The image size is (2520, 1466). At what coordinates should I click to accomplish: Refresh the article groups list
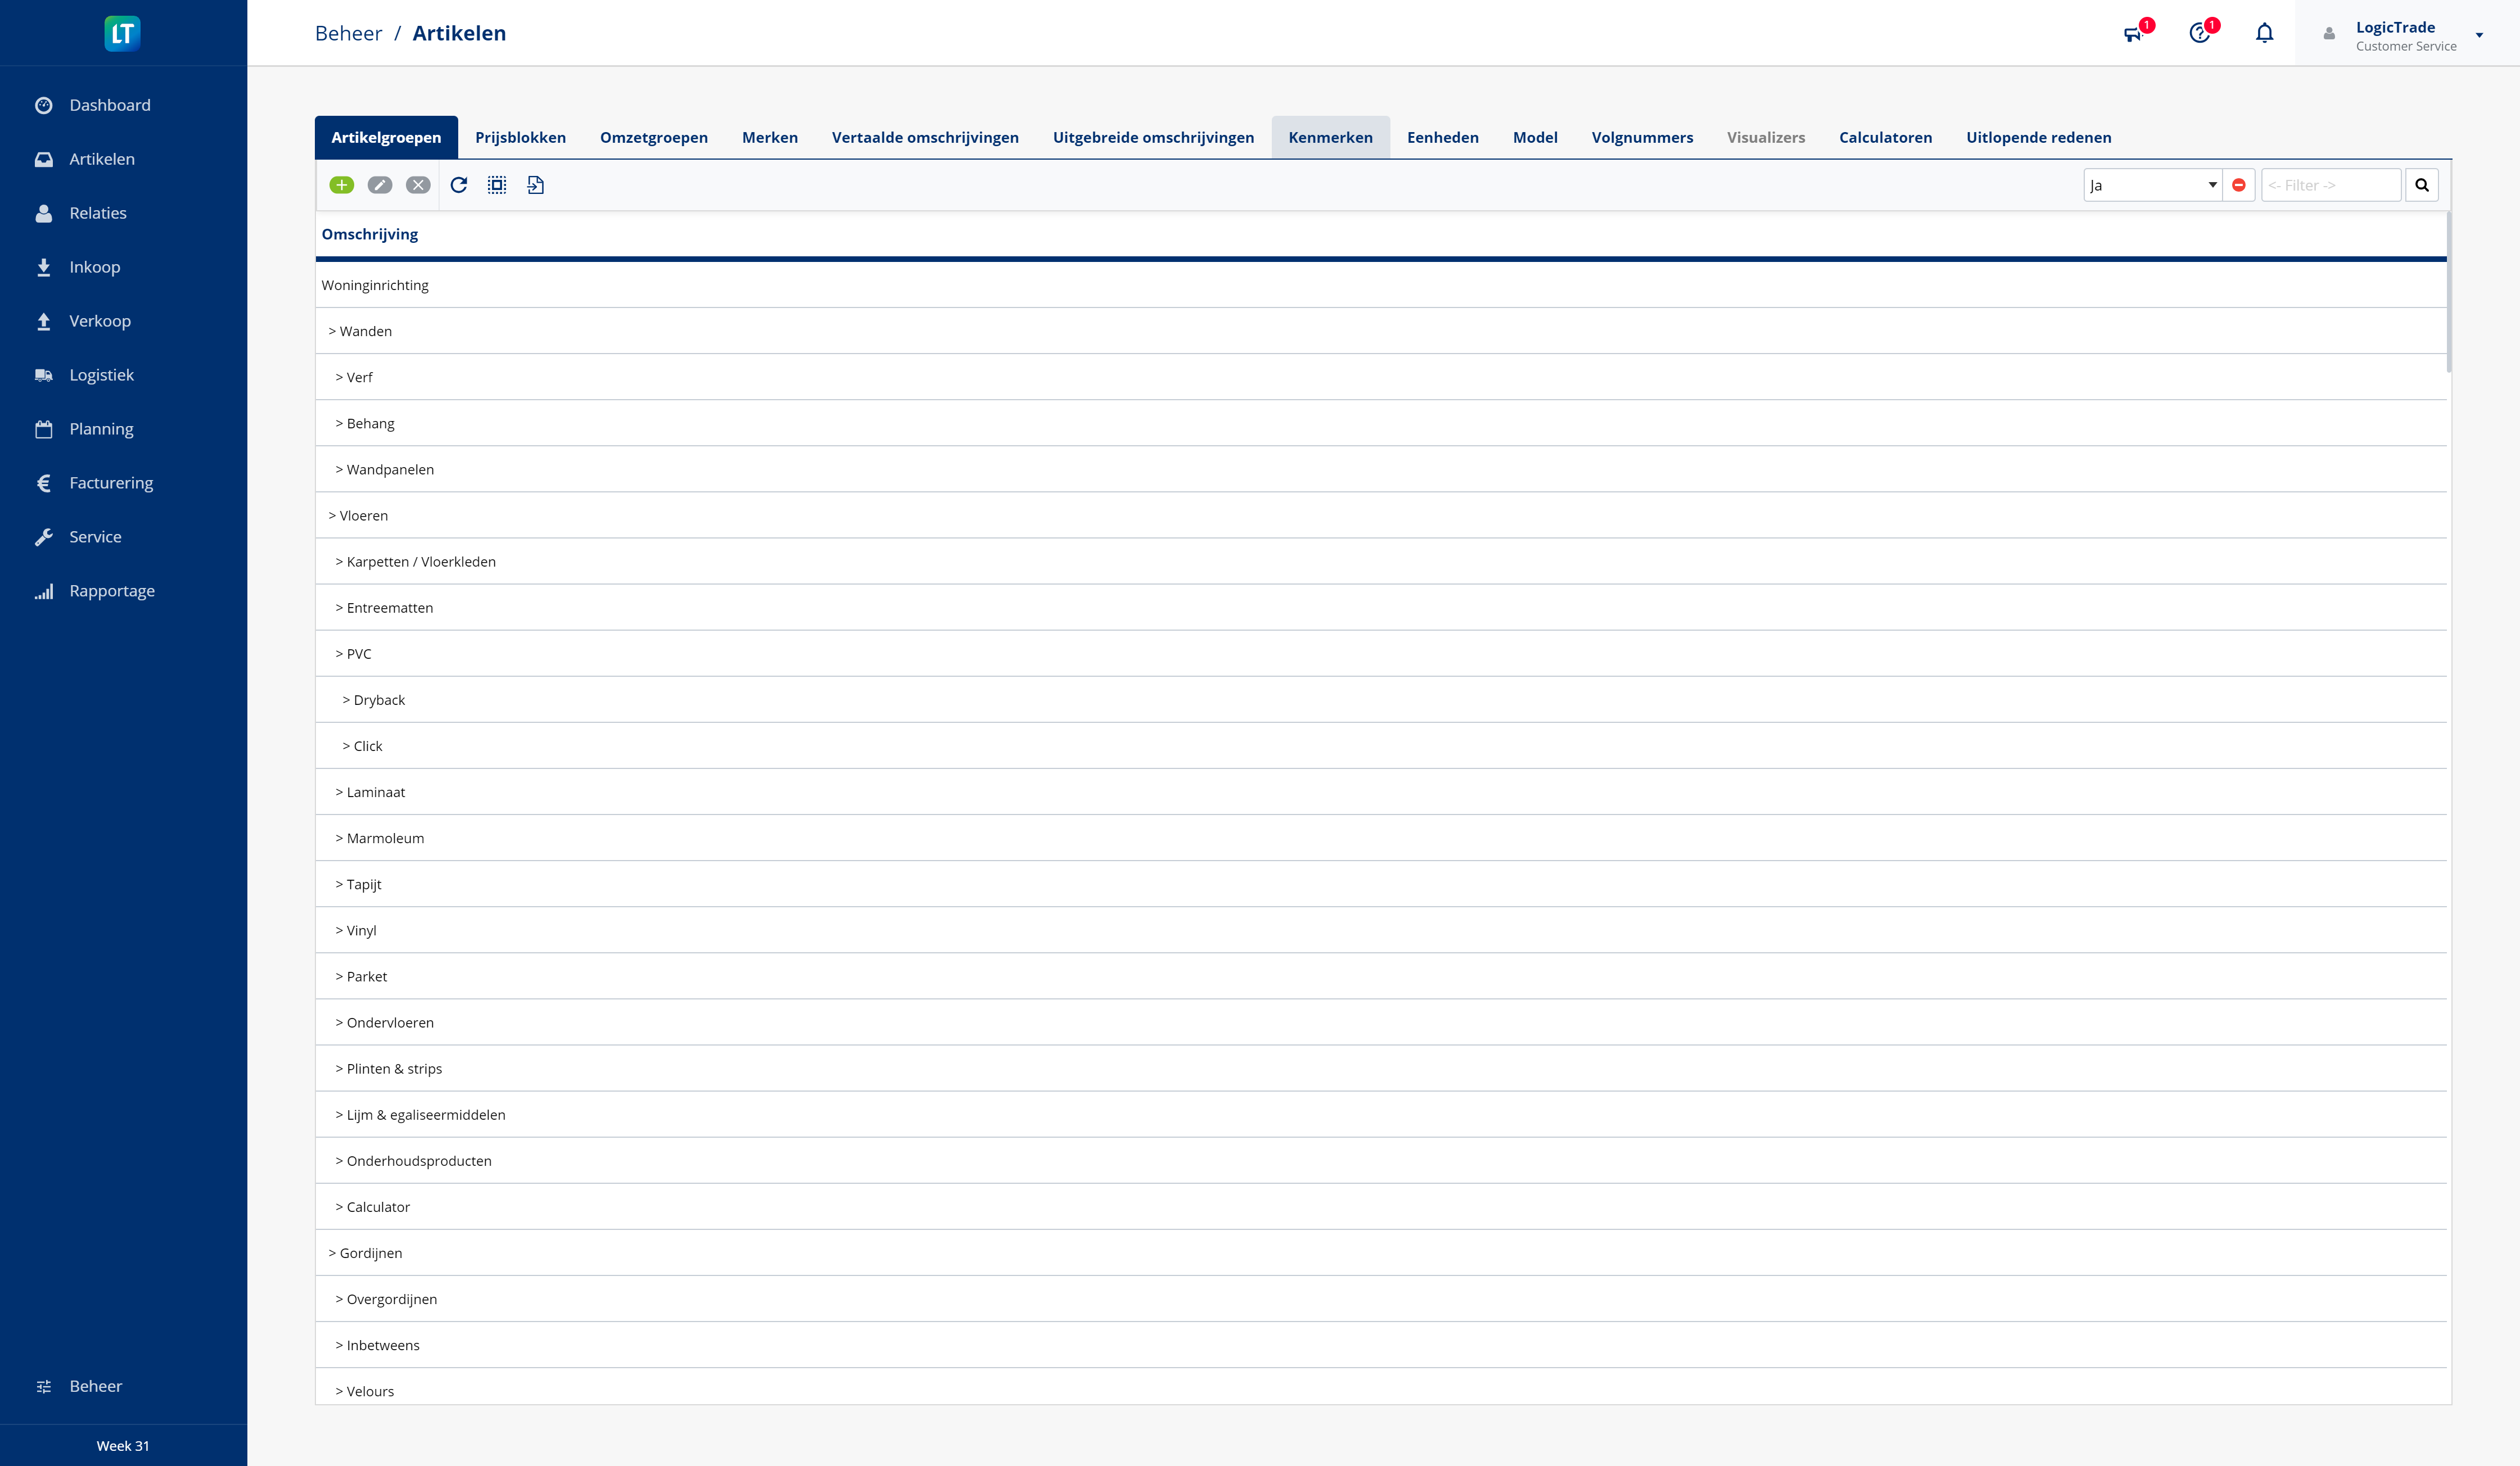[x=459, y=185]
